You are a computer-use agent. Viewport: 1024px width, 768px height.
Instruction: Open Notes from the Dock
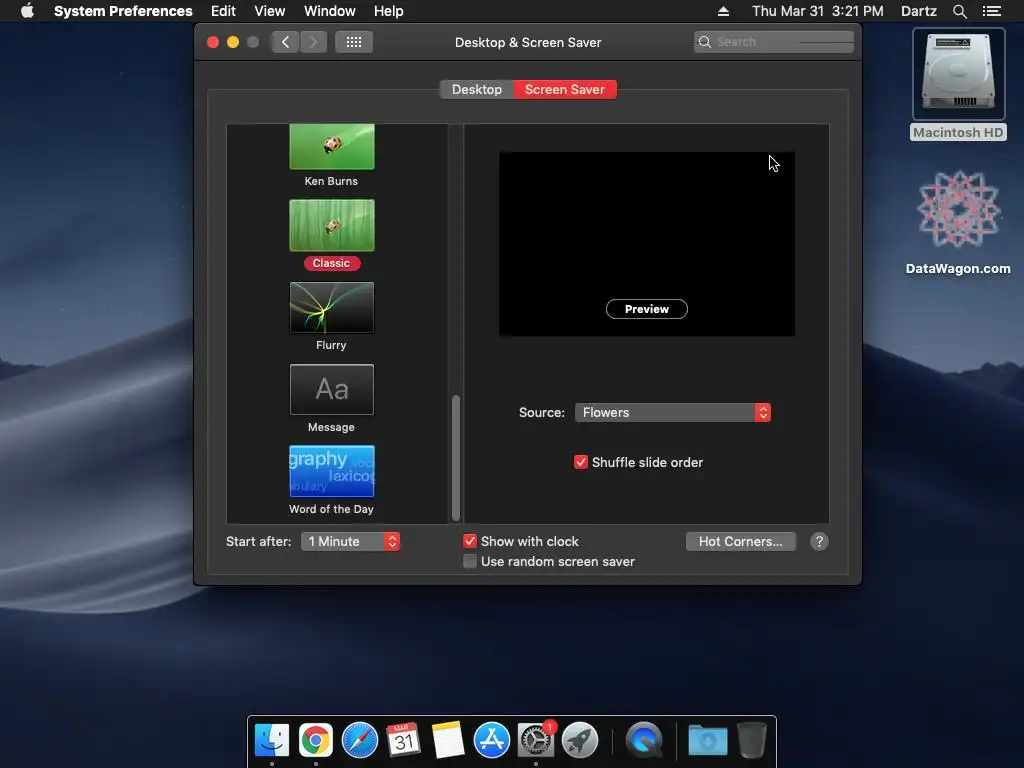[x=447, y=741]
